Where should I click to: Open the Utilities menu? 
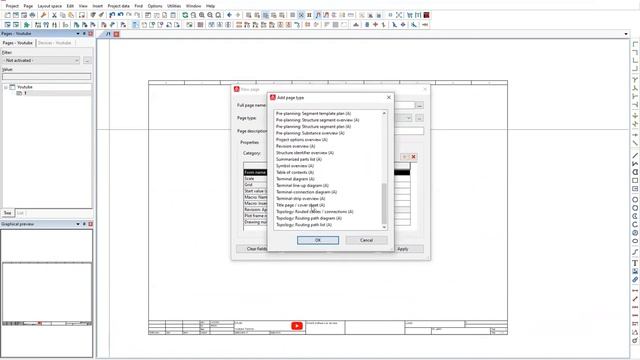coord(174,6)
